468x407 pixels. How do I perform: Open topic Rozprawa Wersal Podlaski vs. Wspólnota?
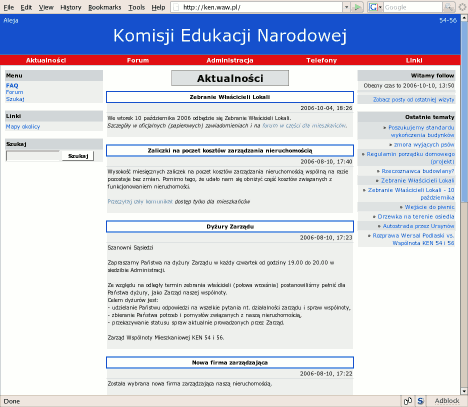coord(413,239)
